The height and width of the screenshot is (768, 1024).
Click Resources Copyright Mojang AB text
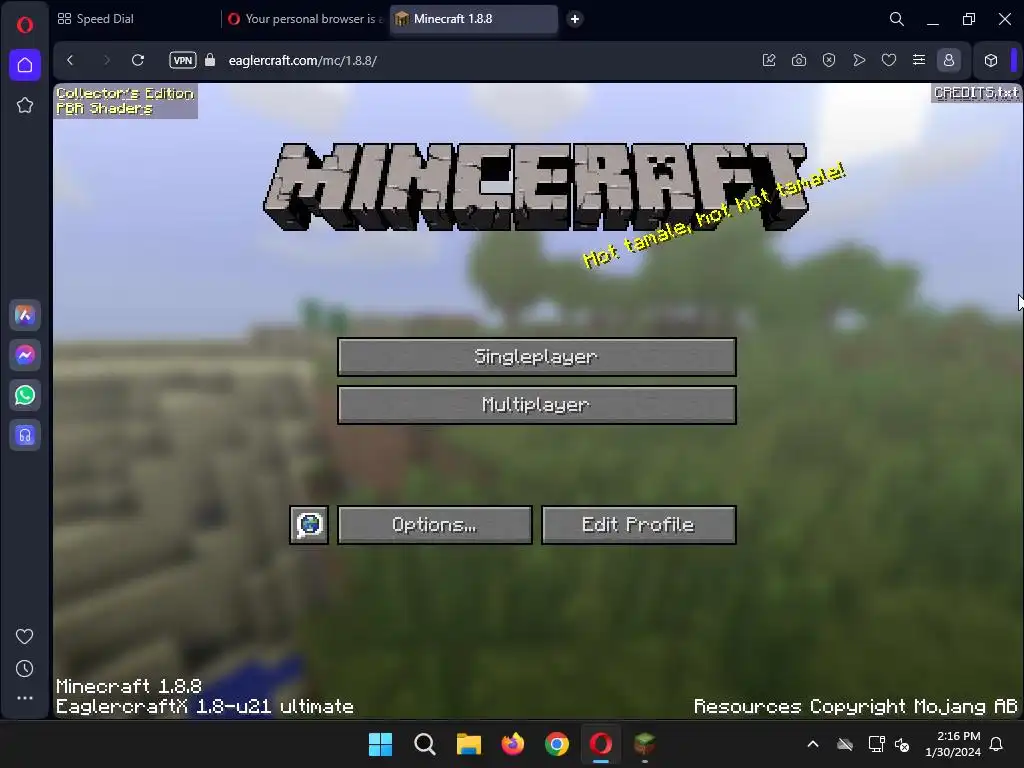856,706
